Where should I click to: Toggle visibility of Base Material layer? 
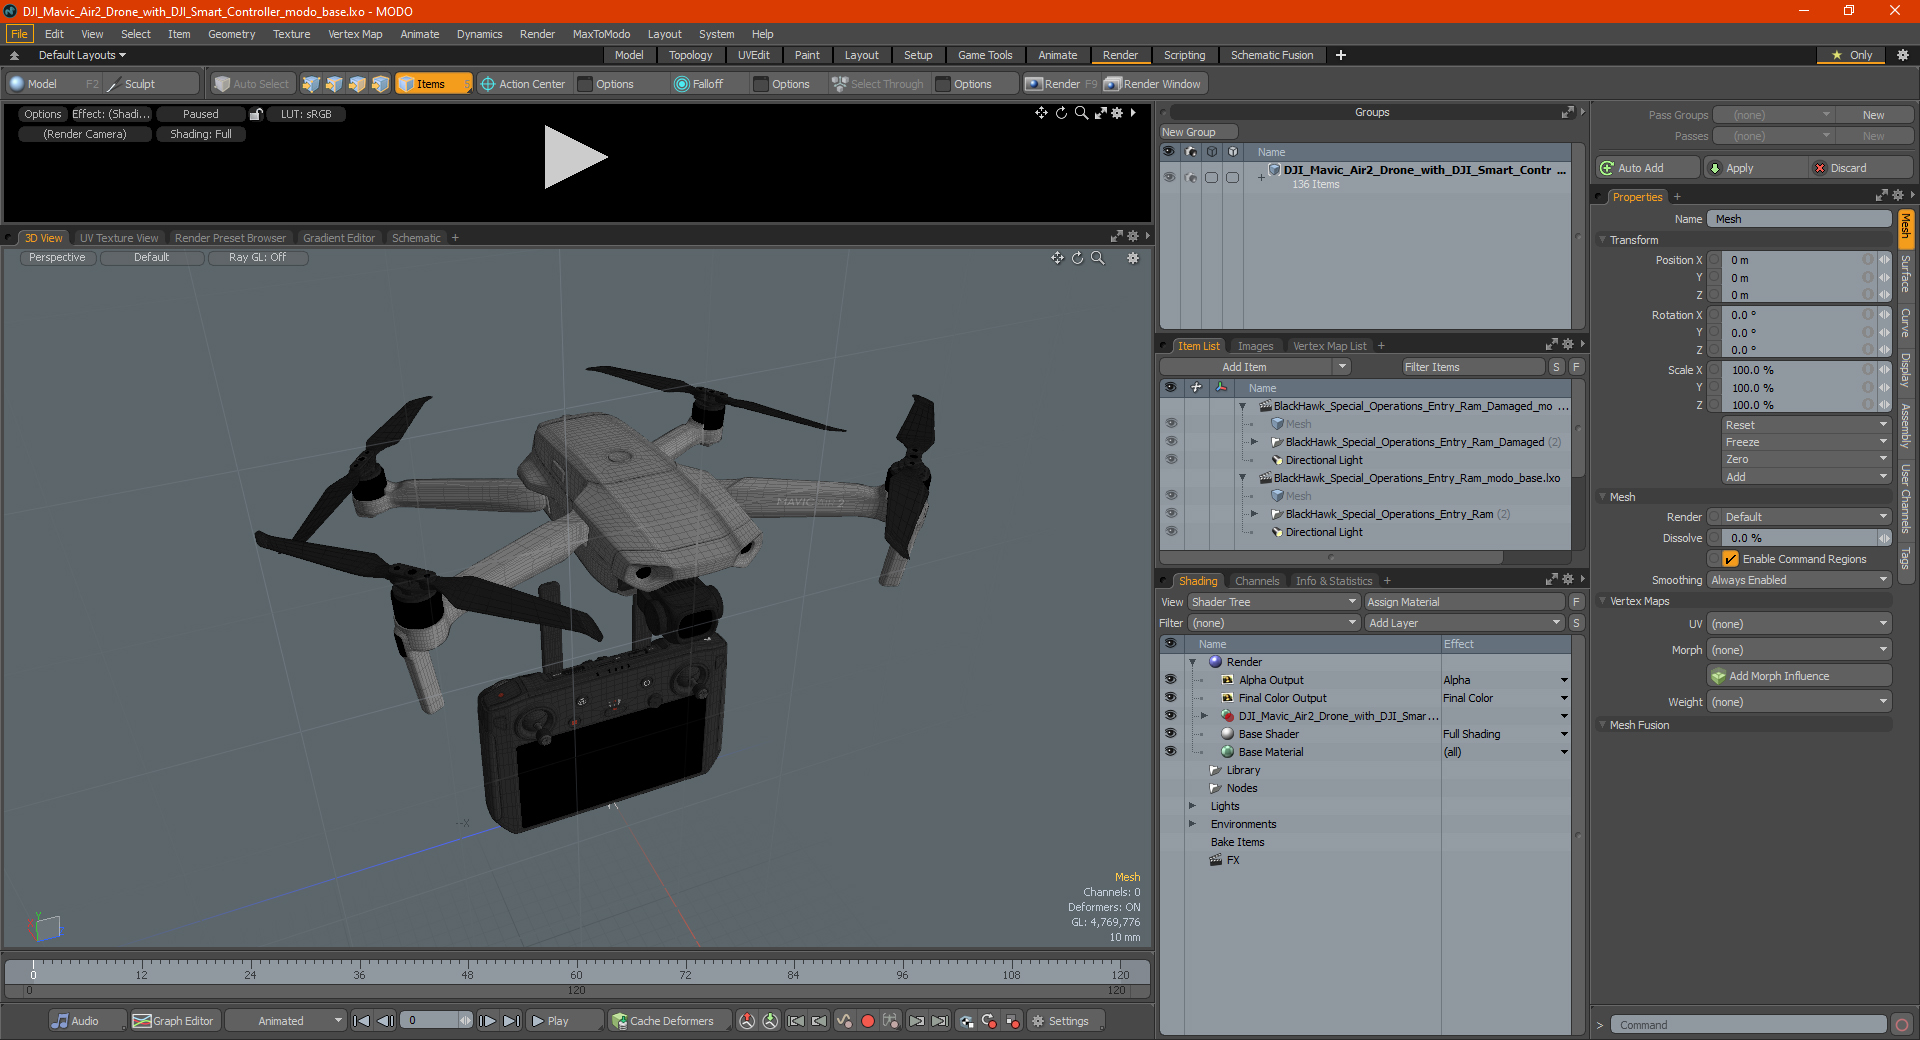coord(1170,752)
